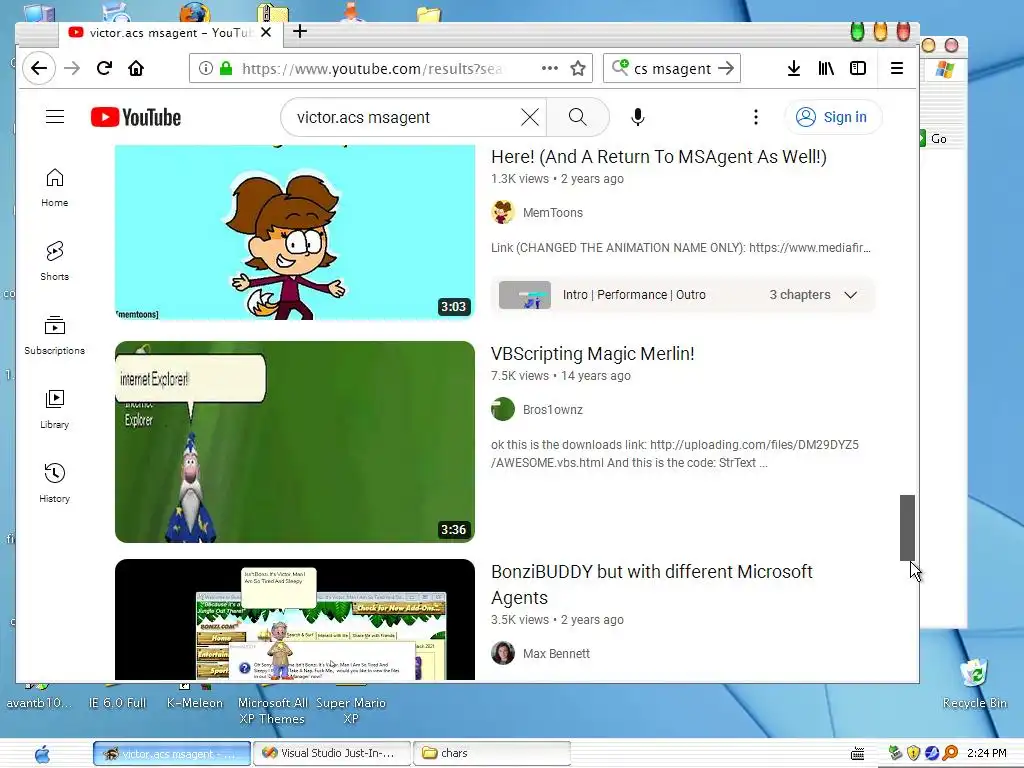
Task: Select the Recycle Bin desktop icon
Action: click(x=974, y=684)
